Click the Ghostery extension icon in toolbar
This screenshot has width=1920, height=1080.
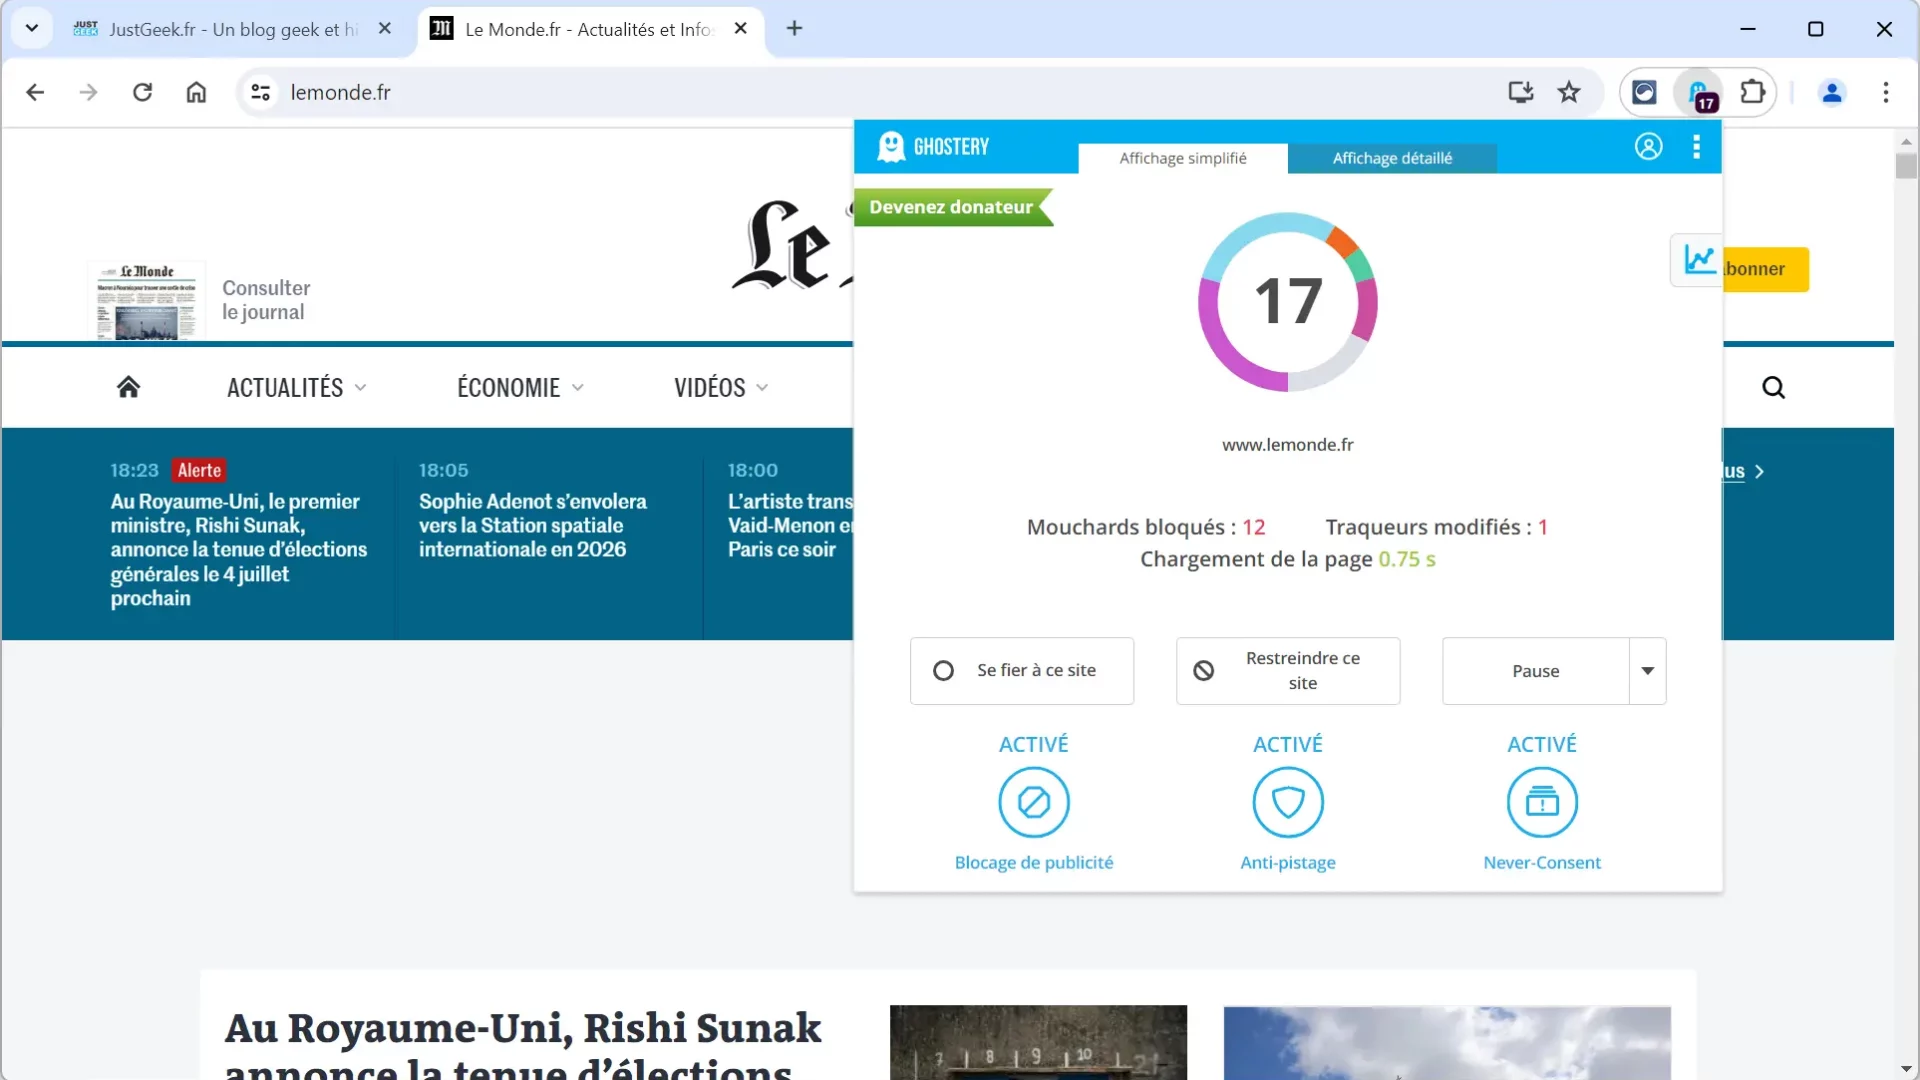coord(1699,93)
